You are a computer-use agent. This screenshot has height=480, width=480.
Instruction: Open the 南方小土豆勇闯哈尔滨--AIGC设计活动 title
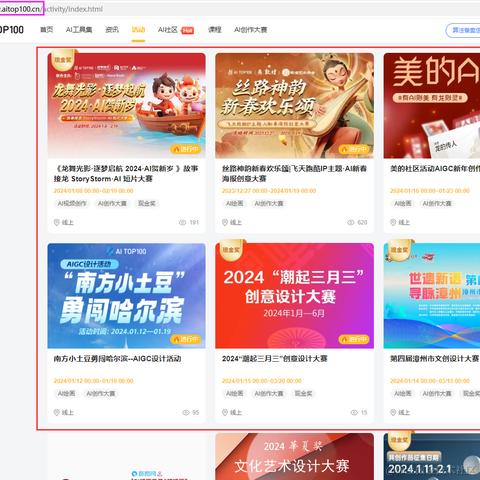[x=117, y=359]
